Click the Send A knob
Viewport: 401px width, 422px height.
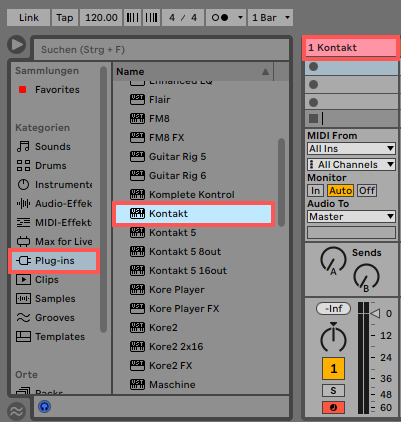point(333,260)
